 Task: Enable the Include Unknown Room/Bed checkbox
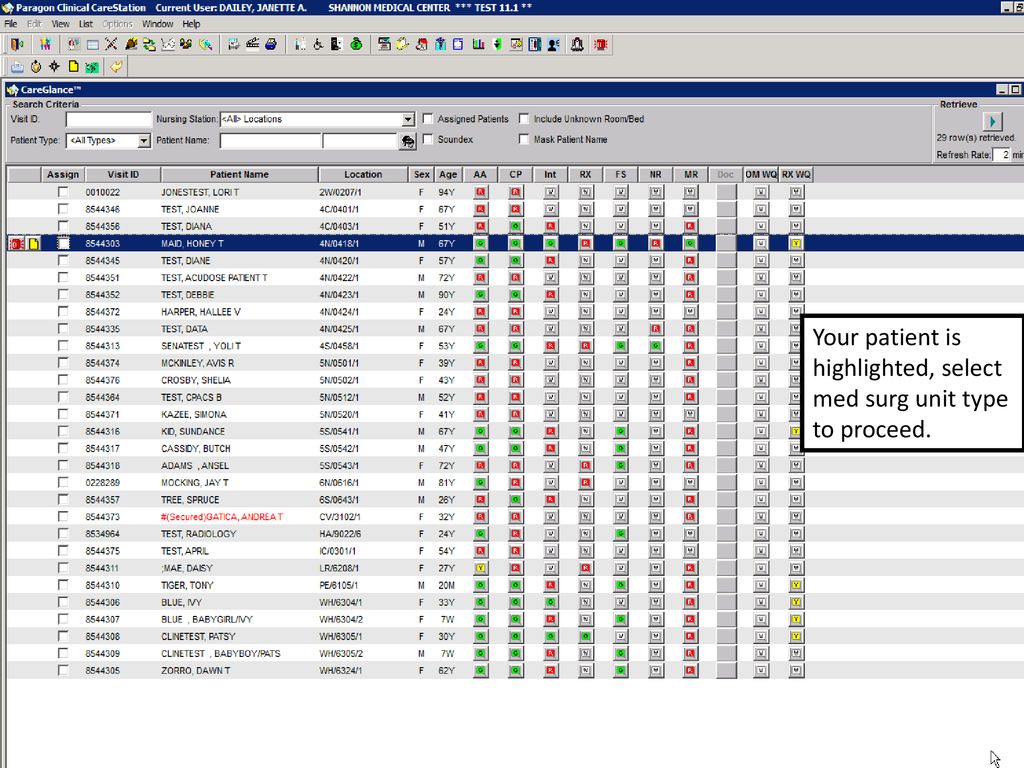click(x=524, y=119)
